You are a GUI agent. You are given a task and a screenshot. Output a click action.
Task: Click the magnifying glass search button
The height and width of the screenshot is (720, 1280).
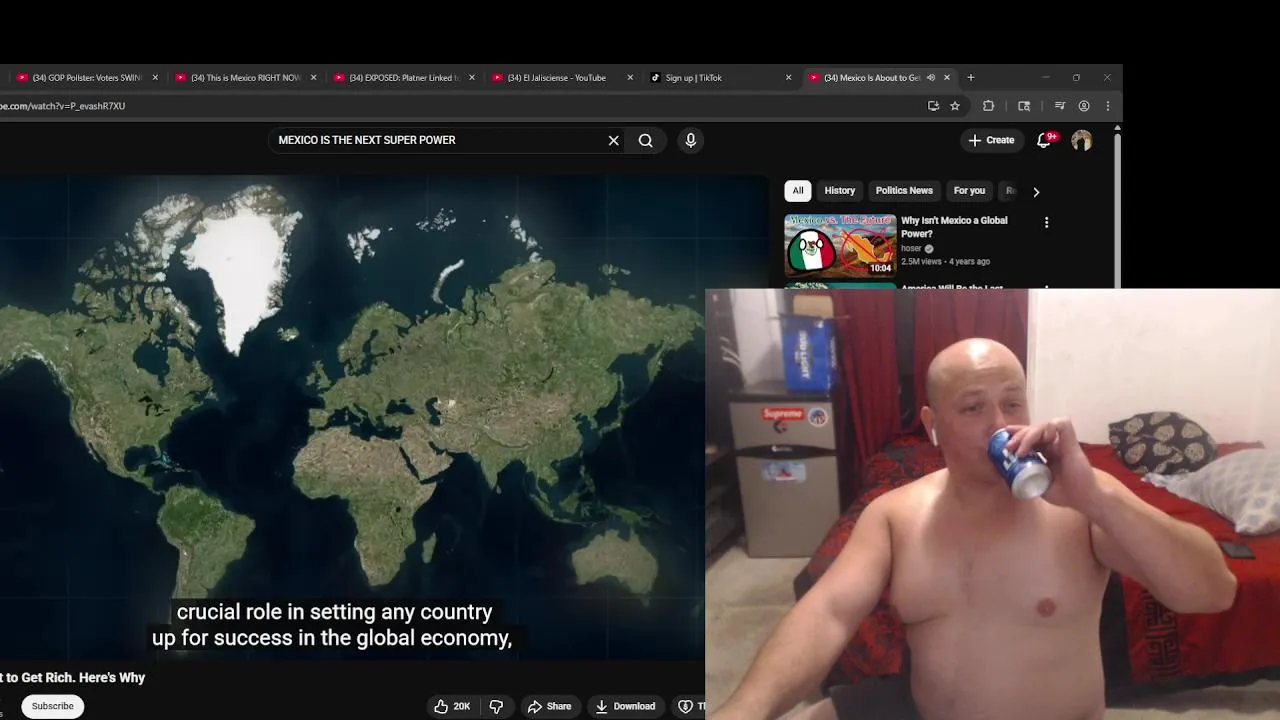(x=646, y=140)
